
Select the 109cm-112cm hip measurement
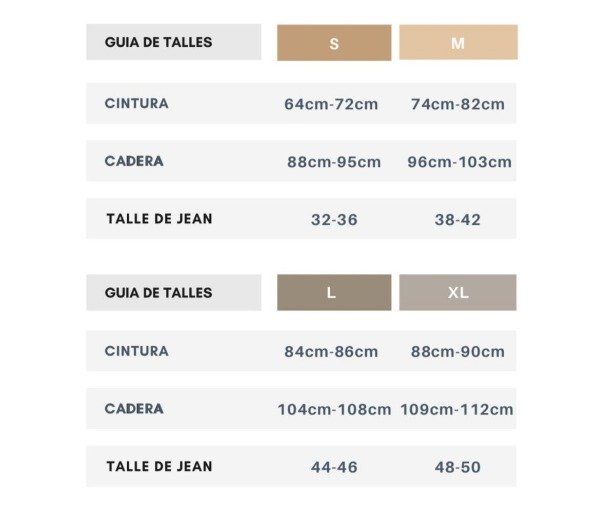(x=457, y=409)
